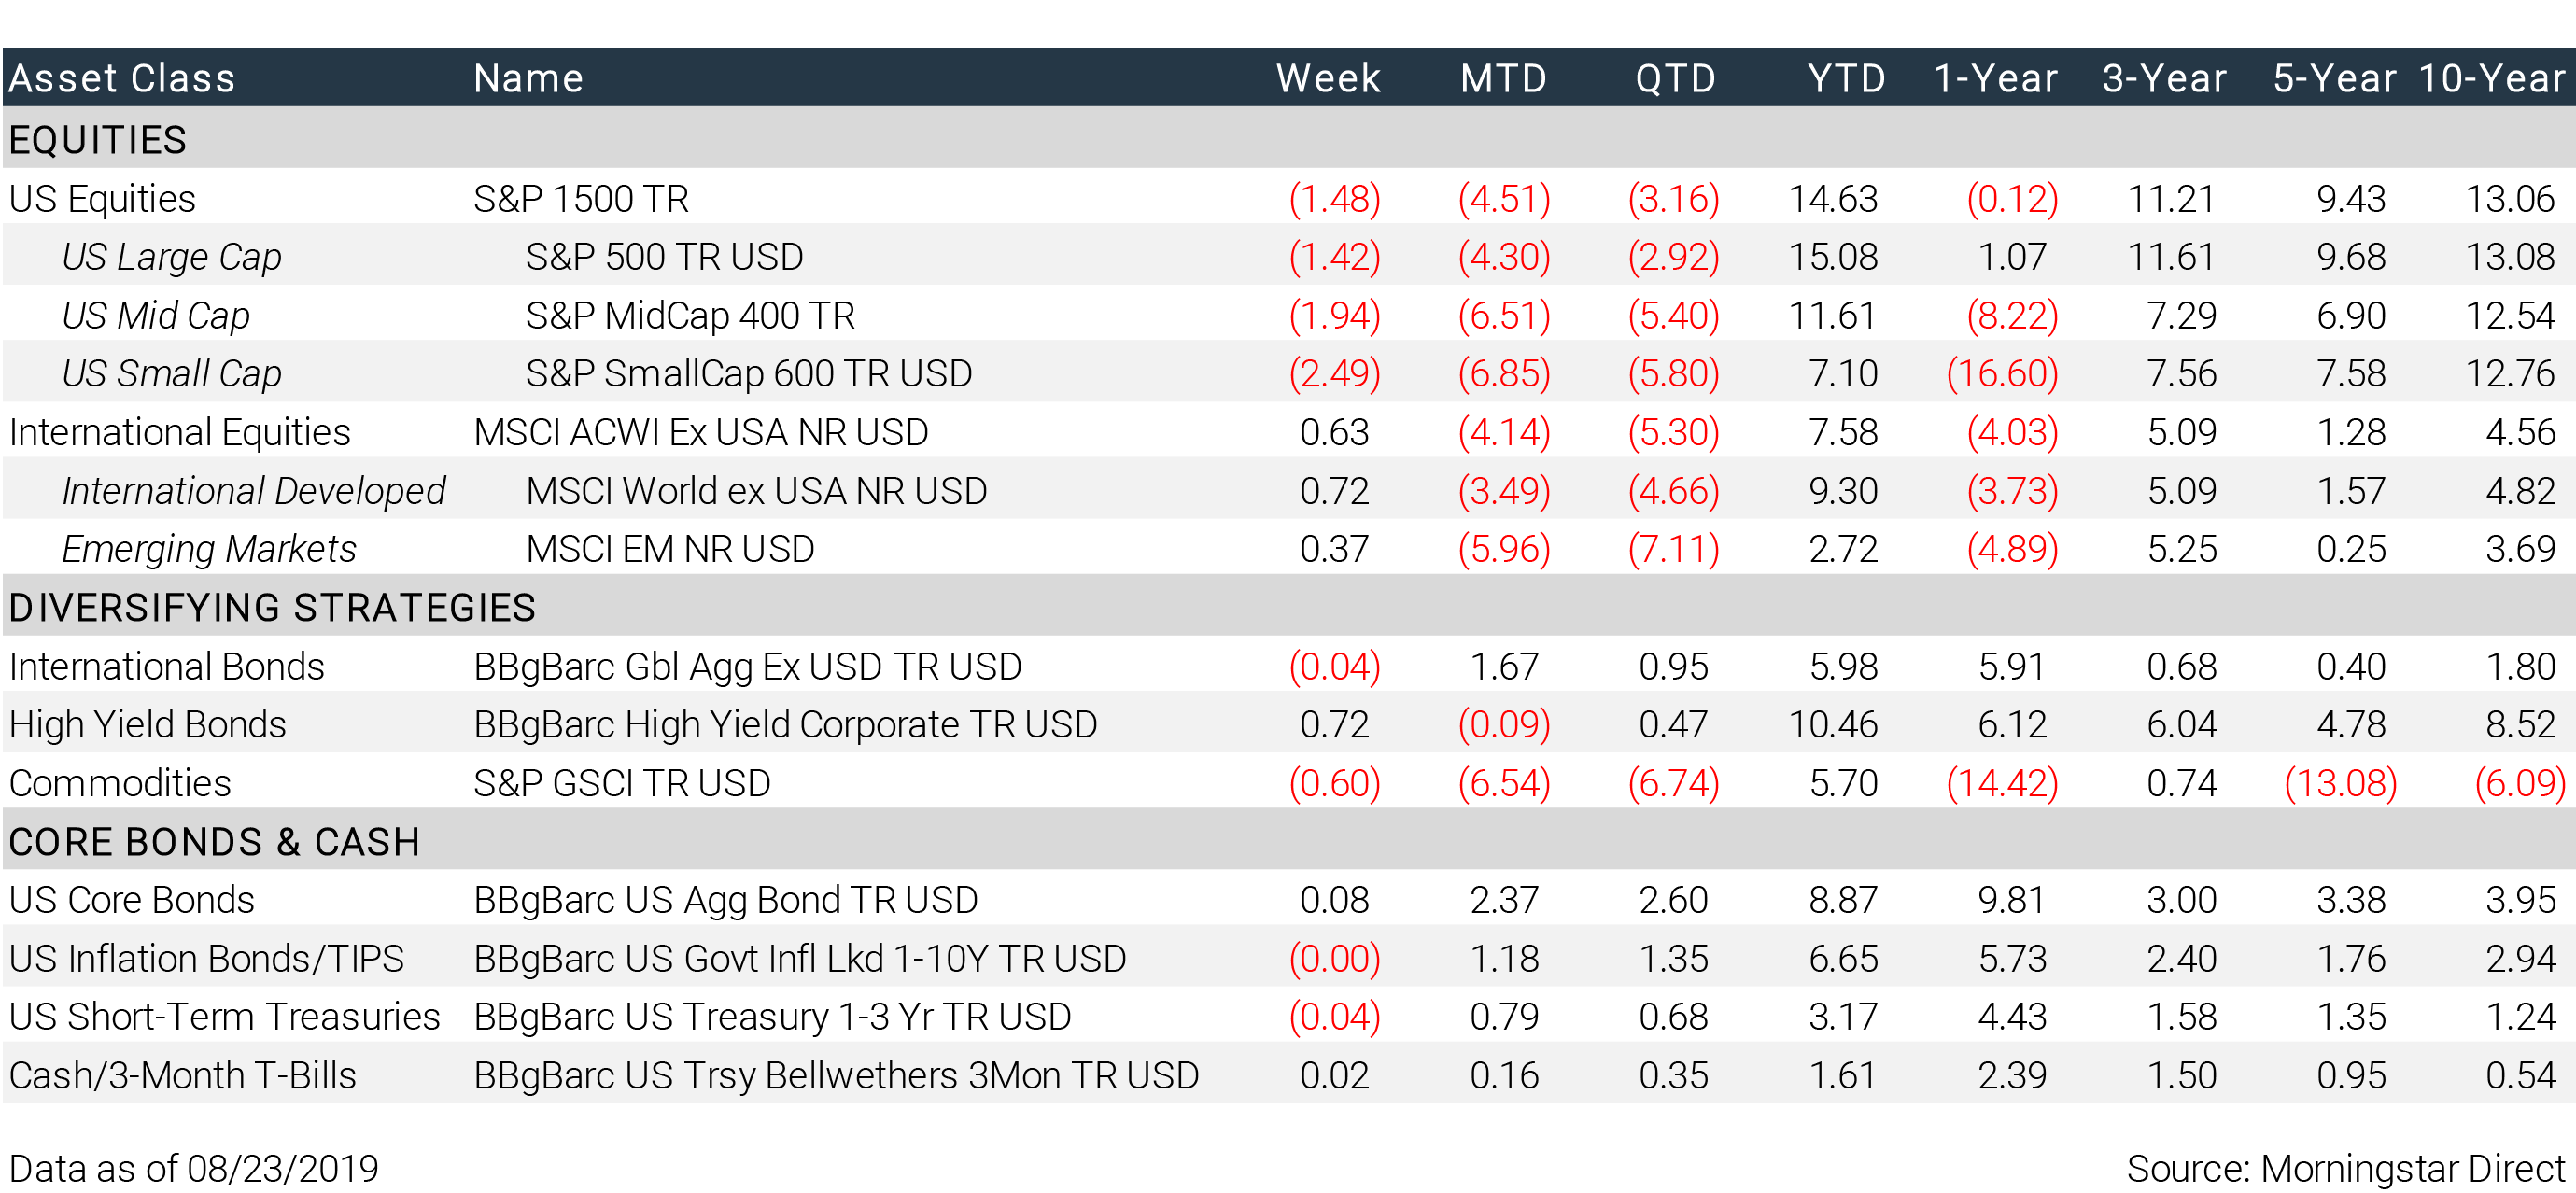
Task: Select the EQUITIES section heading
Action: click(x=98, y=139)
